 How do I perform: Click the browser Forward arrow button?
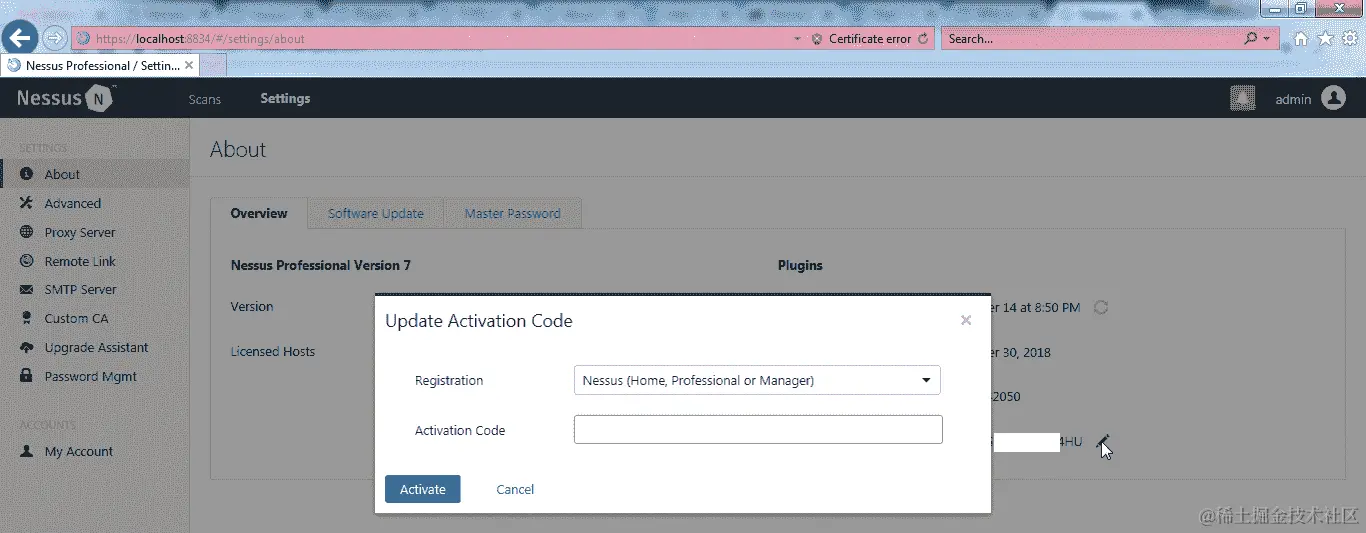click(55, 39)
